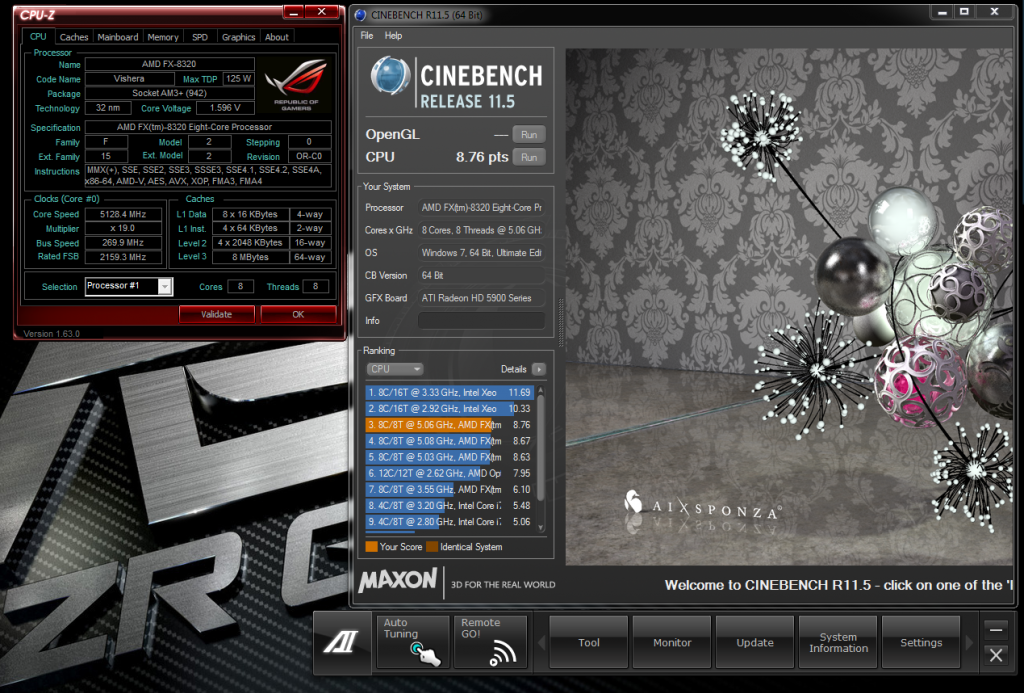Click the ranking list scroll-up arrow

pos(541,391)
